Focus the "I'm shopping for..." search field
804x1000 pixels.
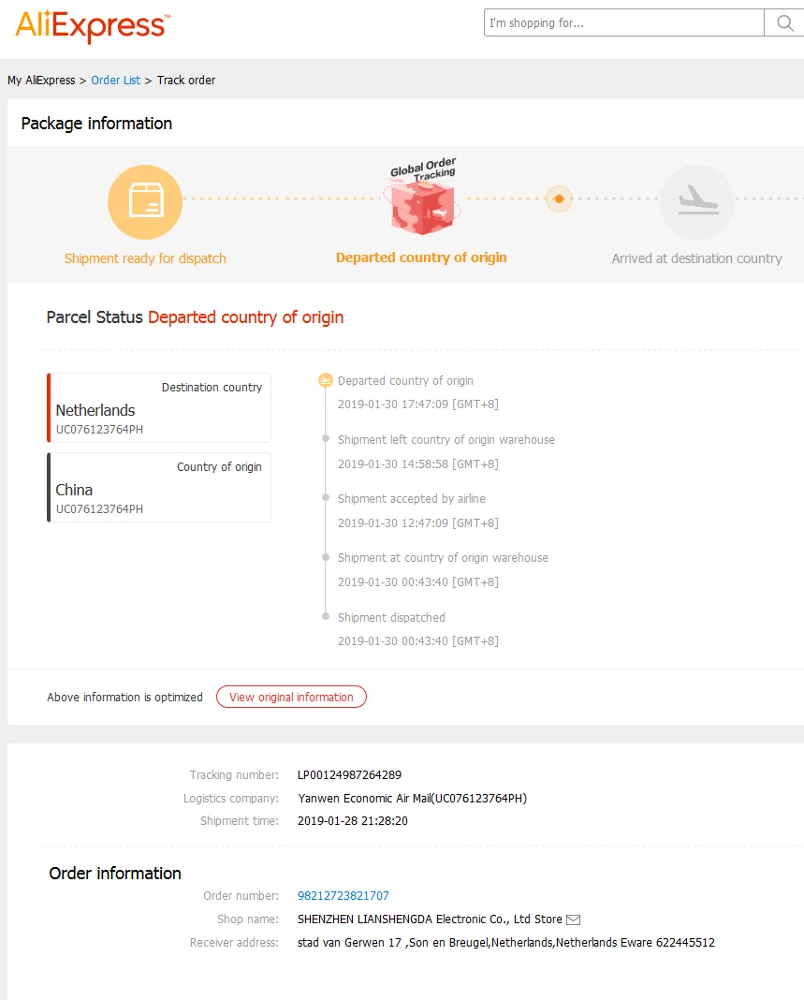click(x=624, y=23)
